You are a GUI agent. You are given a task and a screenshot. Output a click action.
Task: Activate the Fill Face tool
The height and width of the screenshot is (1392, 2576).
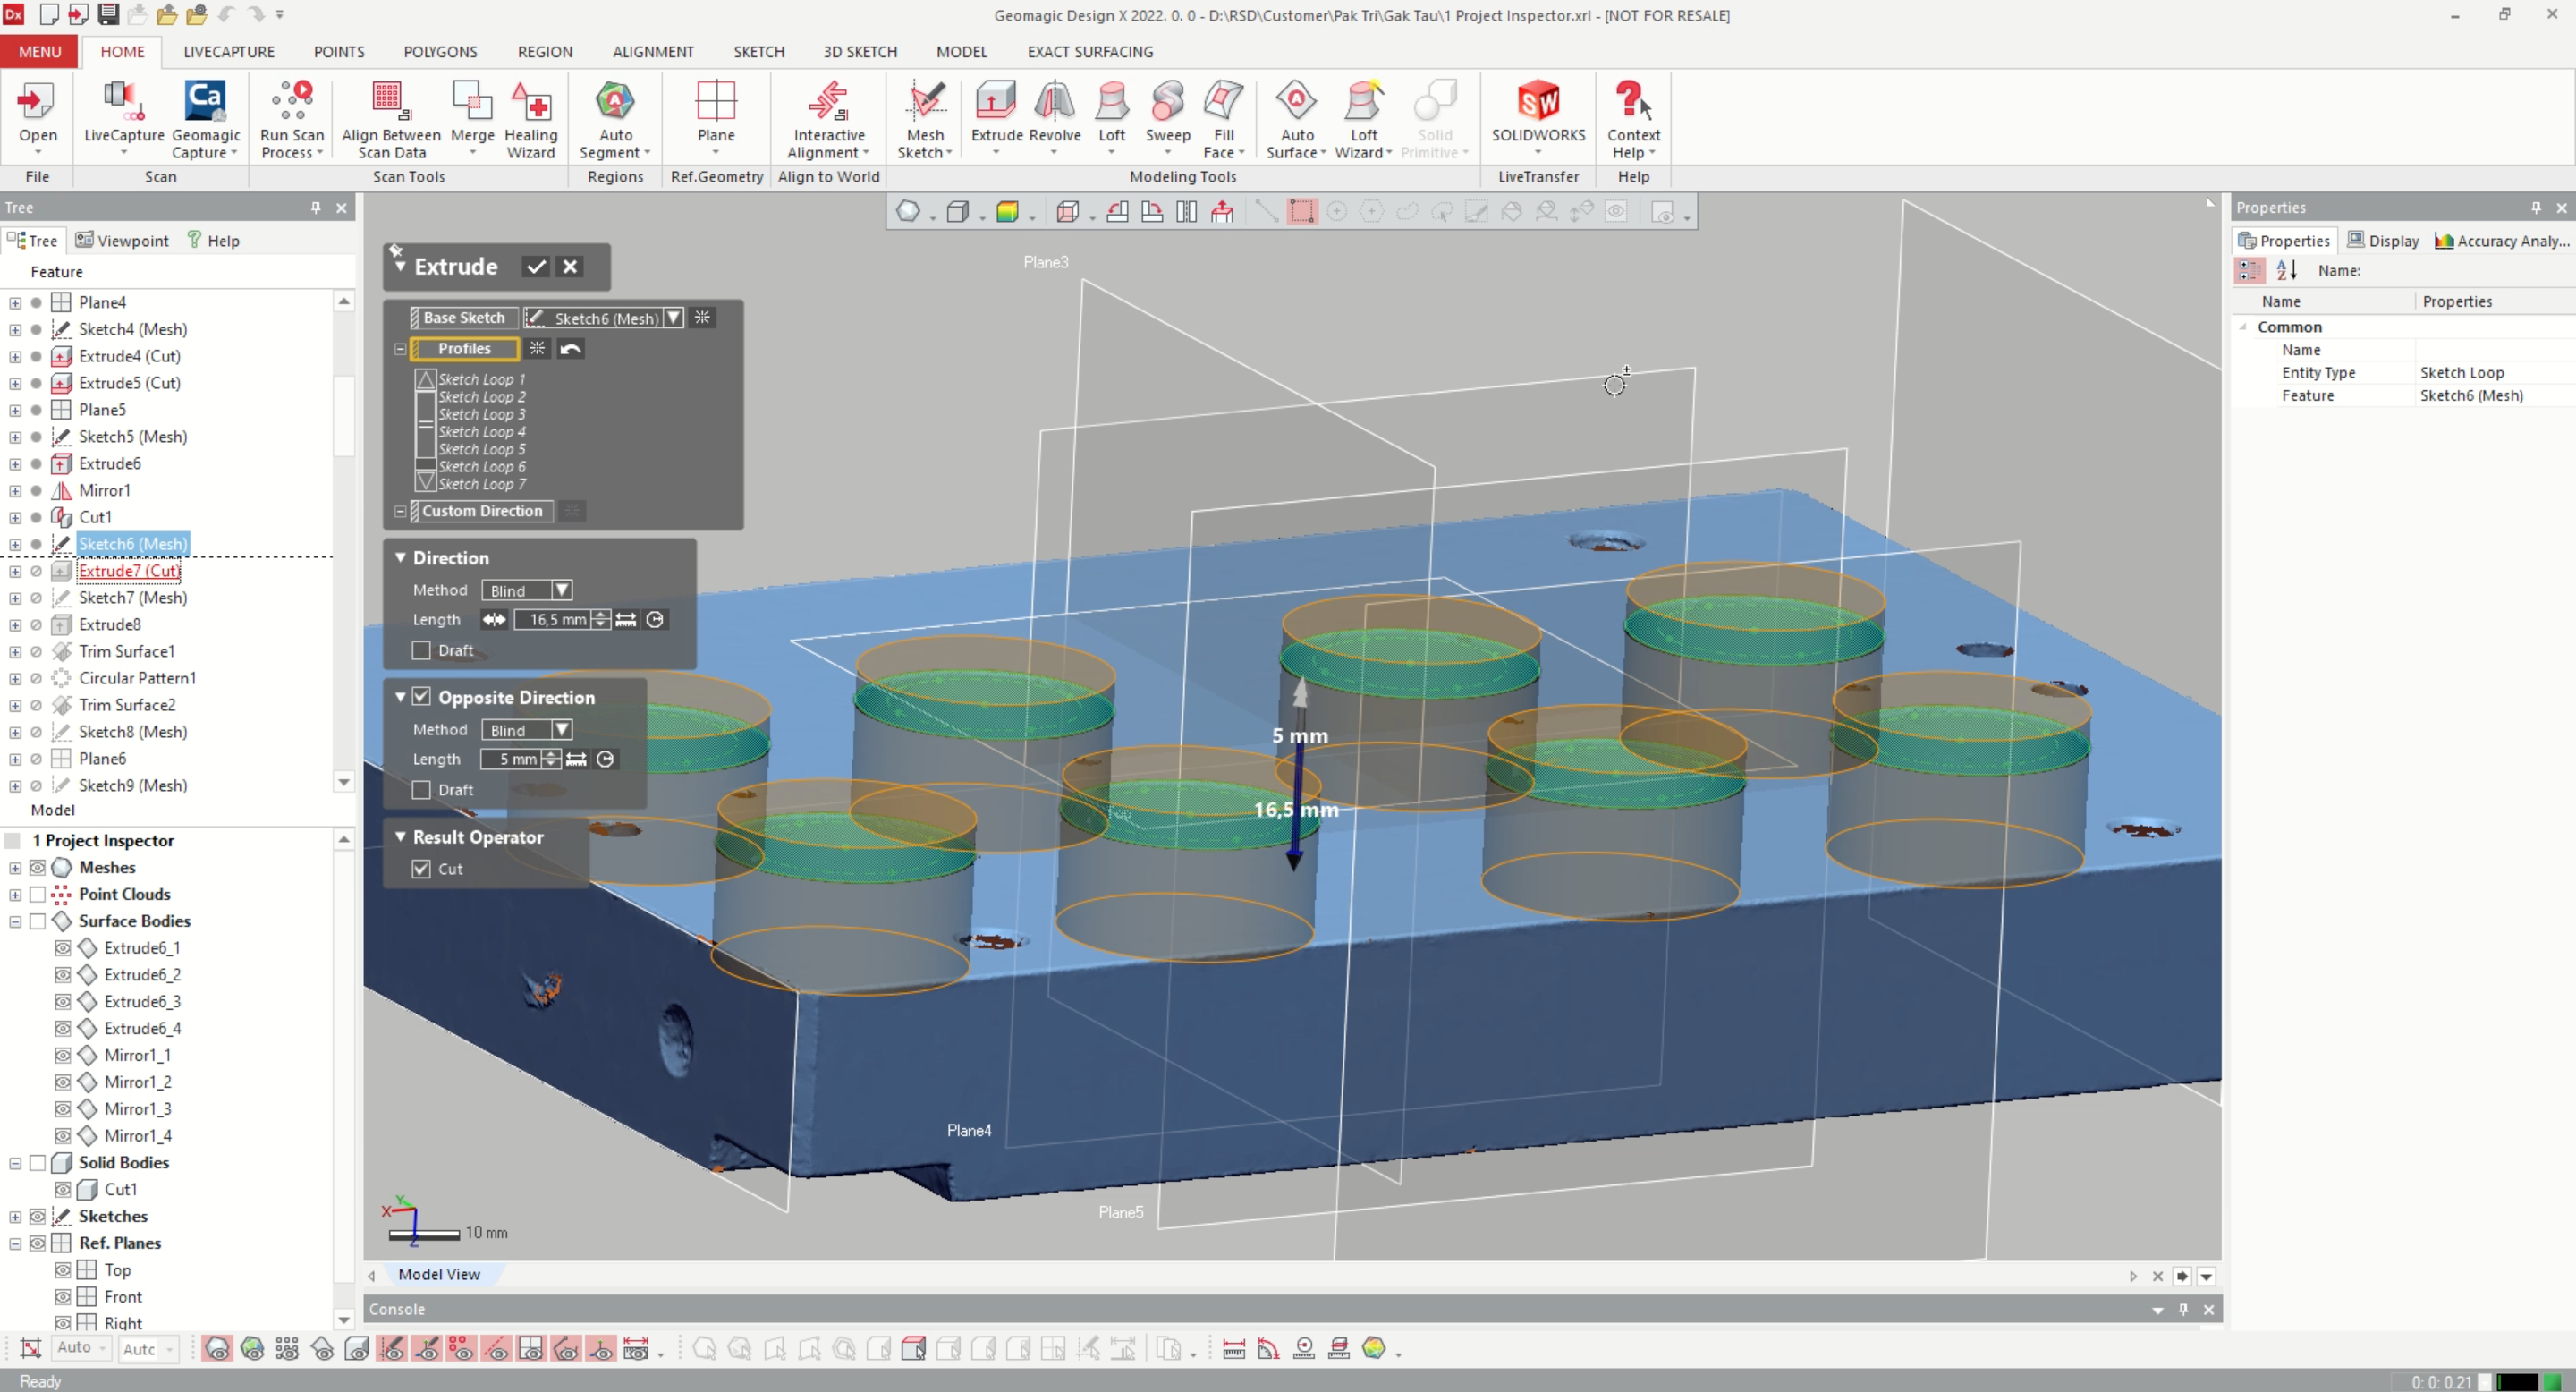[1224, 118]
